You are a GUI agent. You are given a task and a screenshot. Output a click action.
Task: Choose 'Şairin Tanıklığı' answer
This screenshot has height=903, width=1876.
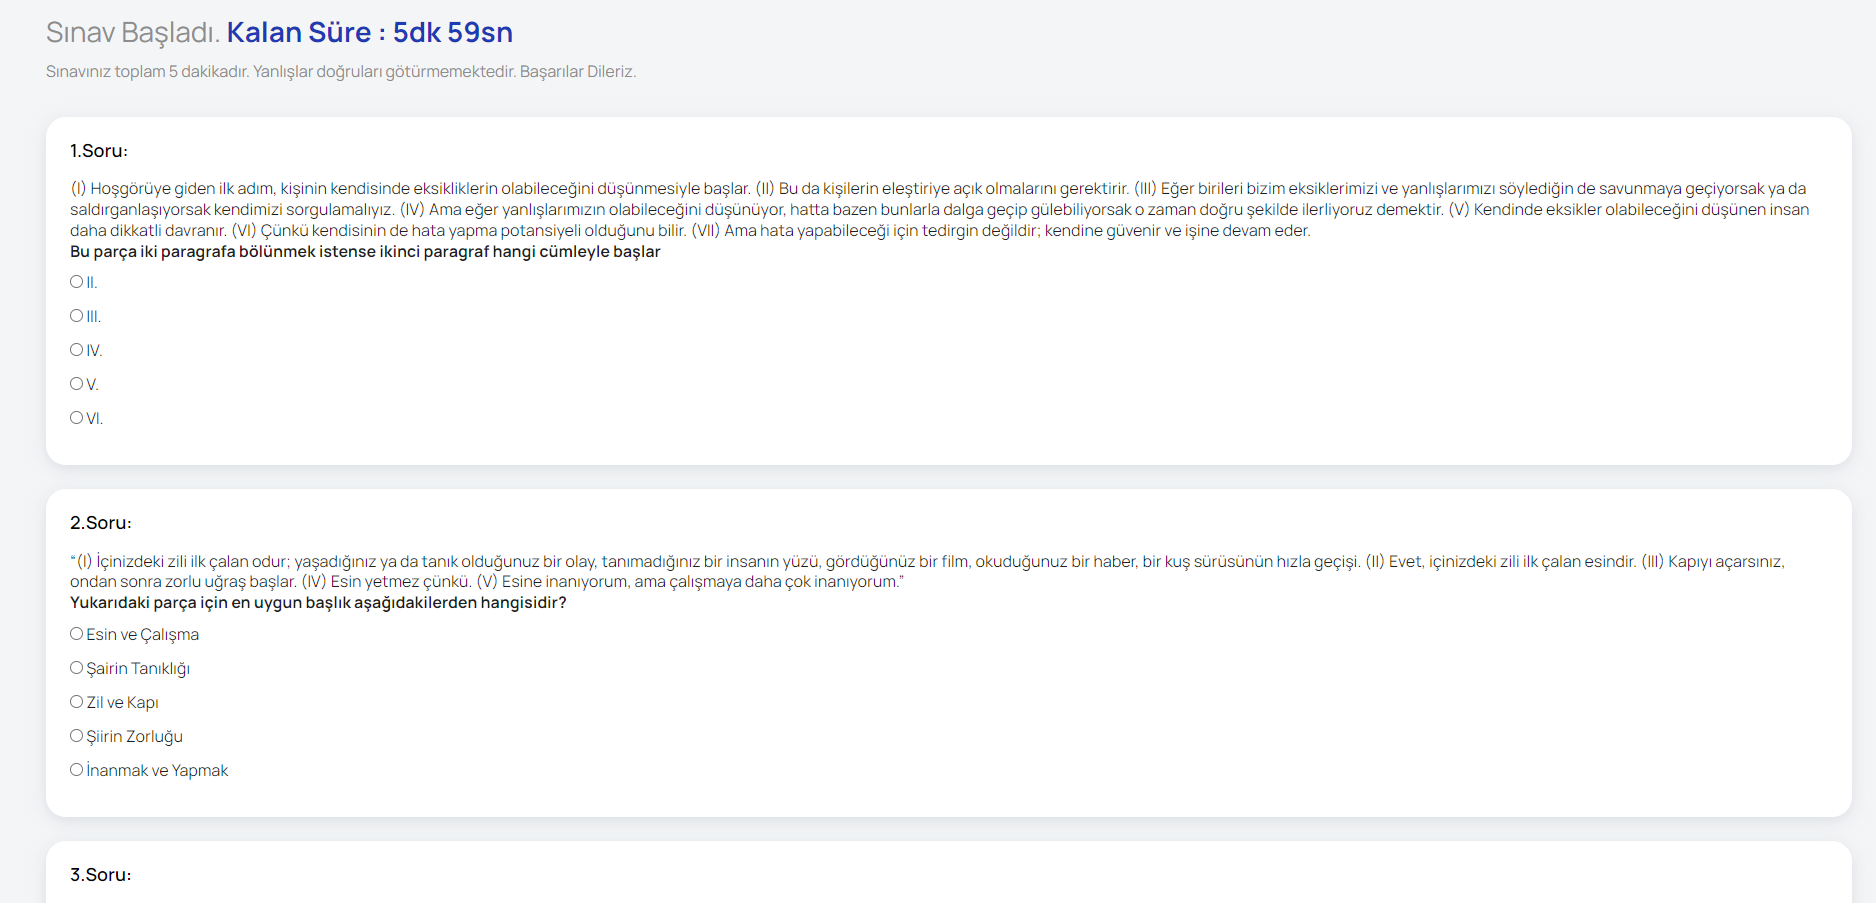tap(76, 668)
